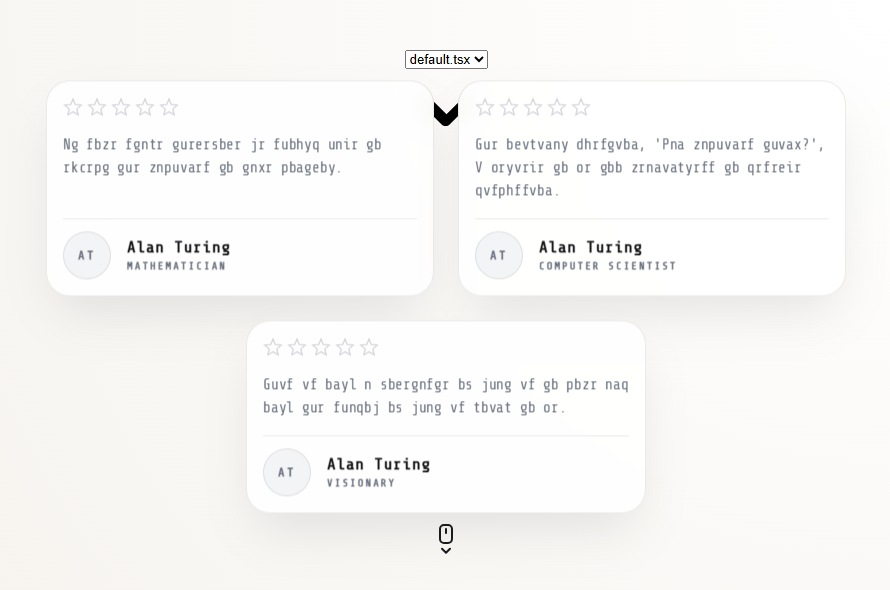Click the second star on the Visionary card
Screen dimensions: 890x590
pyautogui.click(x=297, y=348)
